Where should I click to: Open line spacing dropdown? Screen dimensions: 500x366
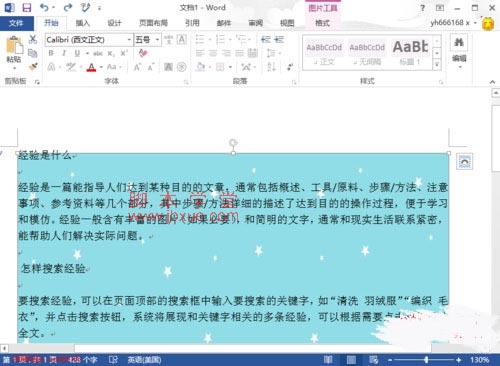(x=273, y=53)
